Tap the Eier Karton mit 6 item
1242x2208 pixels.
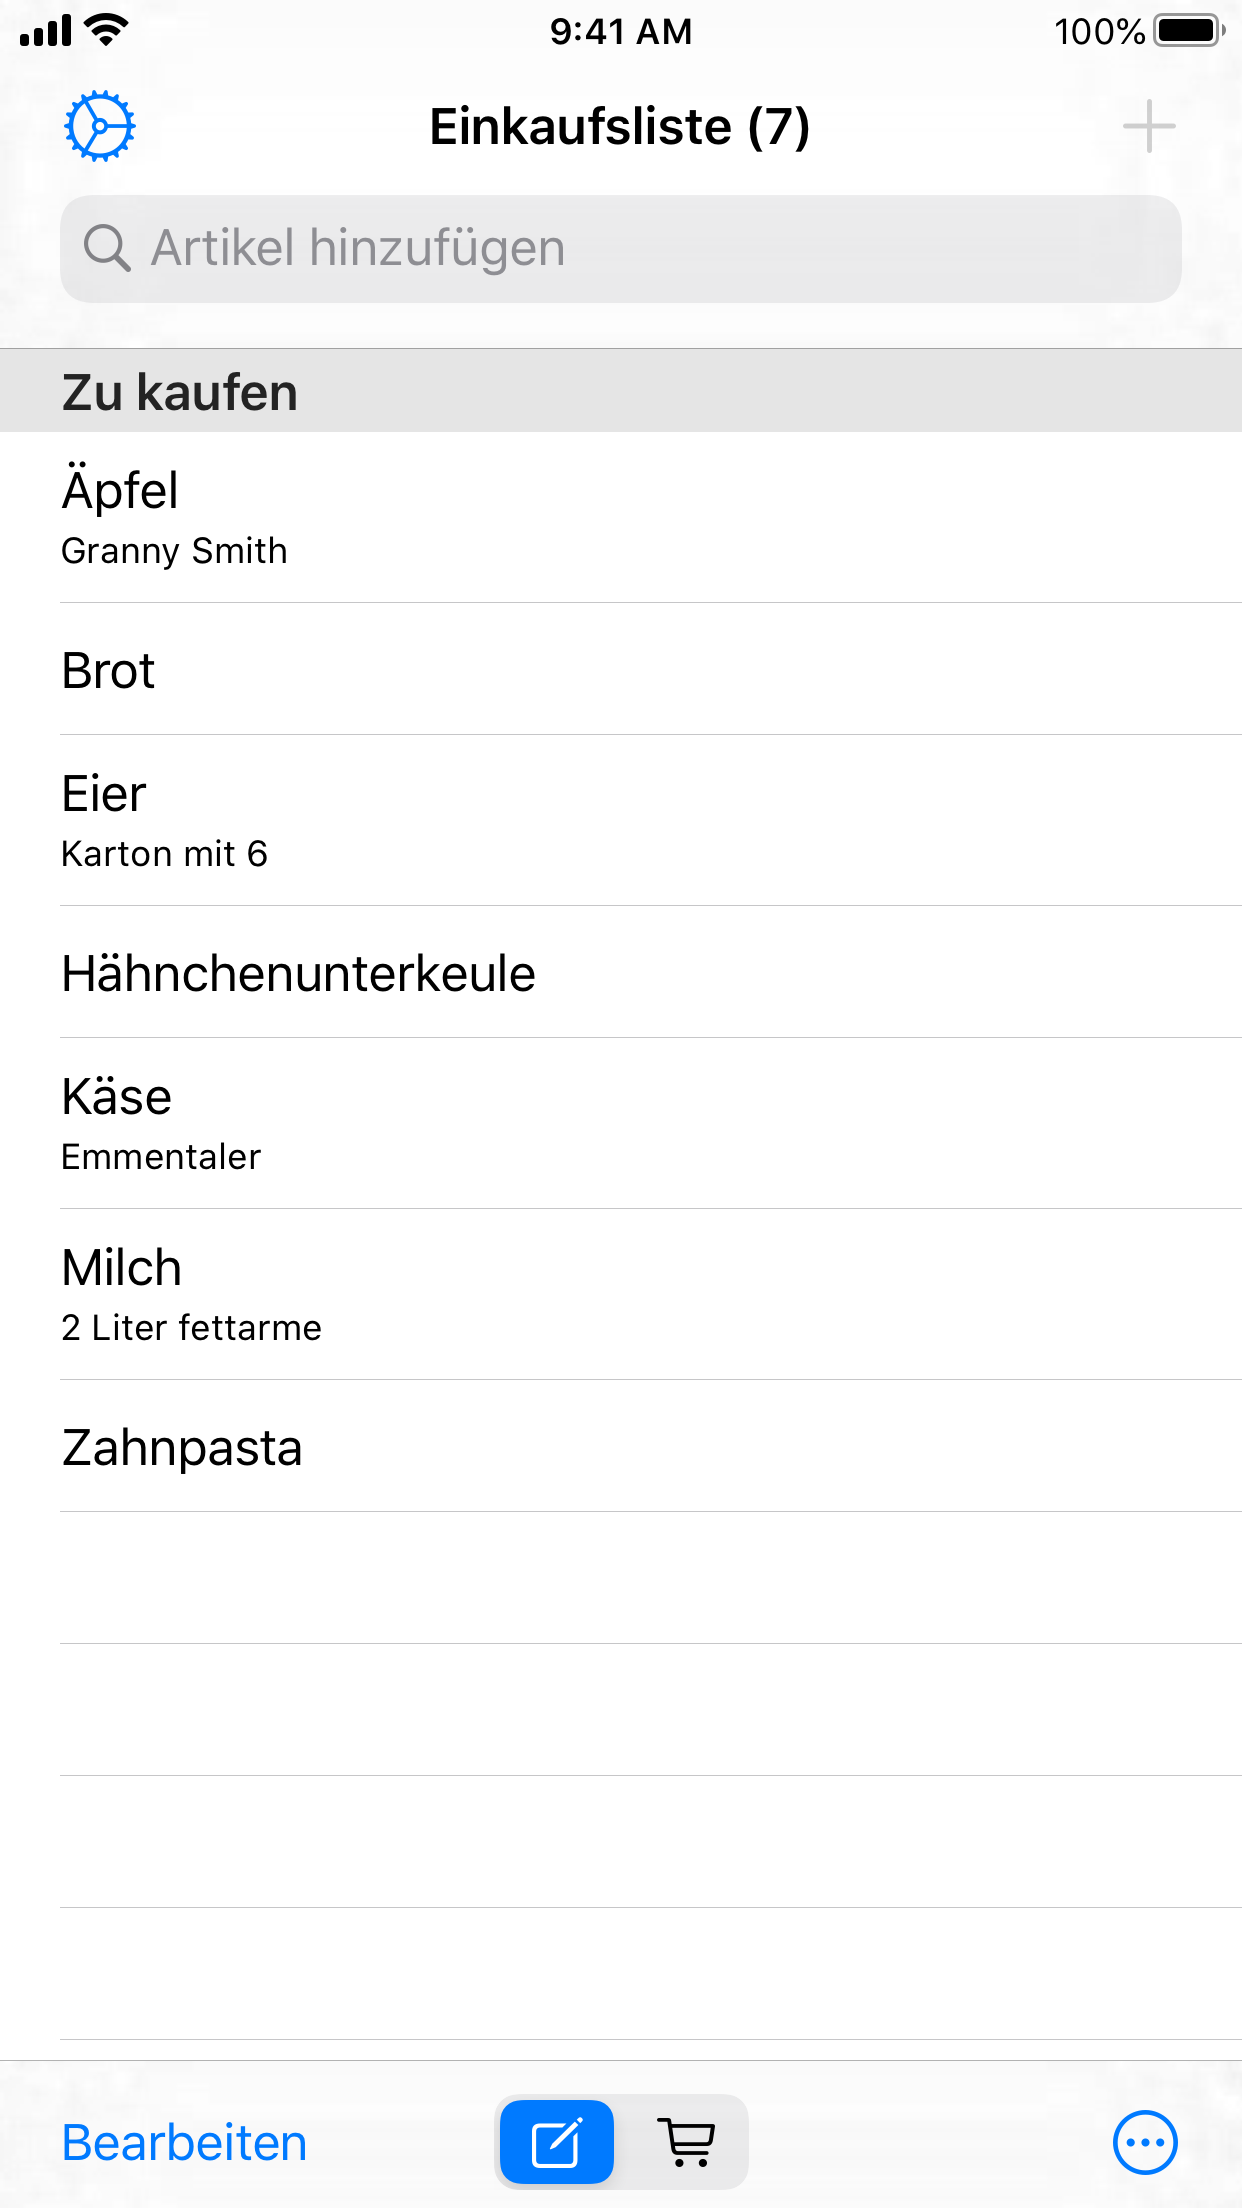(x=620, y=820)
